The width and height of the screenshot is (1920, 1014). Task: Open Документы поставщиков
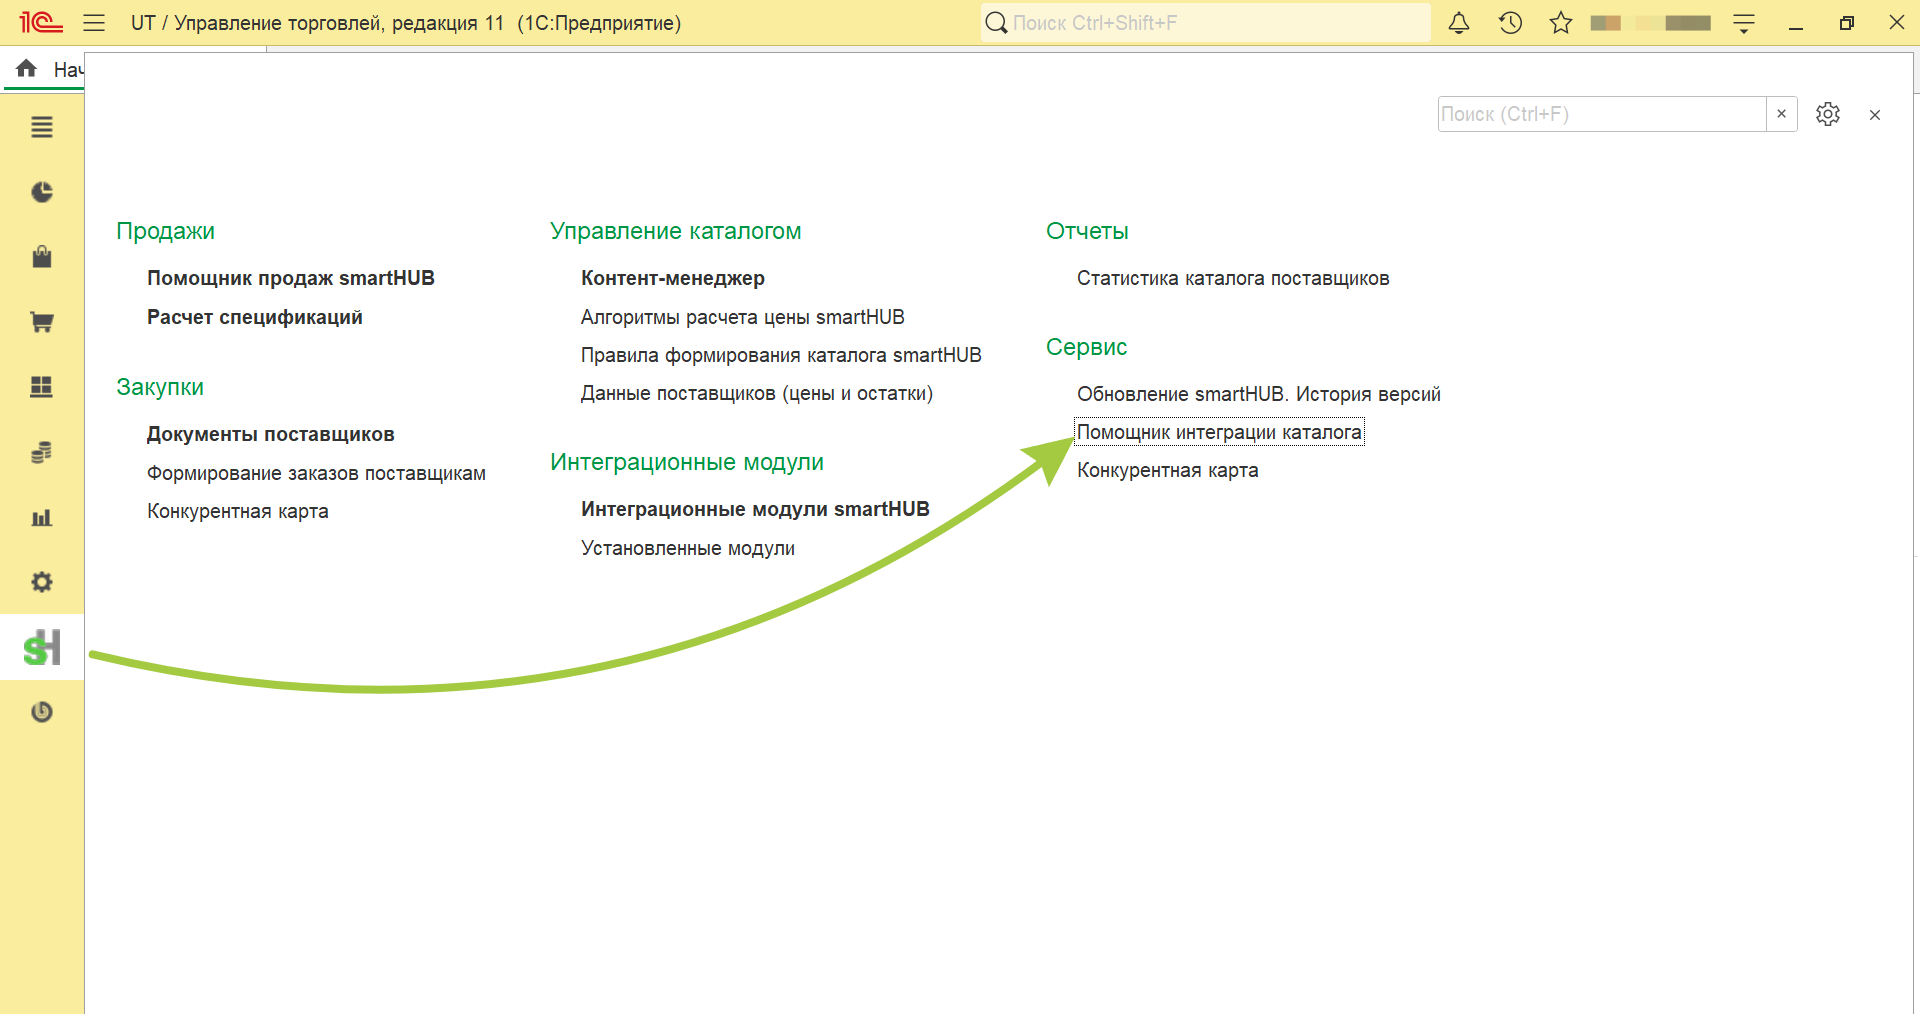pos(271,434)
